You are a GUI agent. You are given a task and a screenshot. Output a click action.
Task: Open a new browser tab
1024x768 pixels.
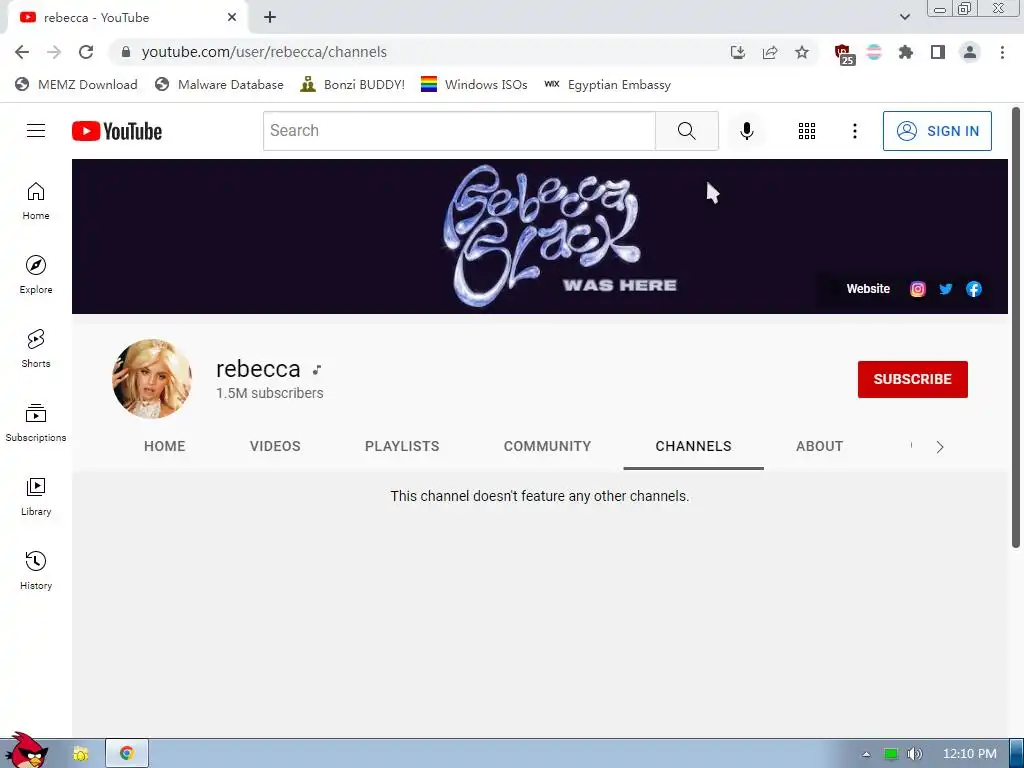click(270, 17)
